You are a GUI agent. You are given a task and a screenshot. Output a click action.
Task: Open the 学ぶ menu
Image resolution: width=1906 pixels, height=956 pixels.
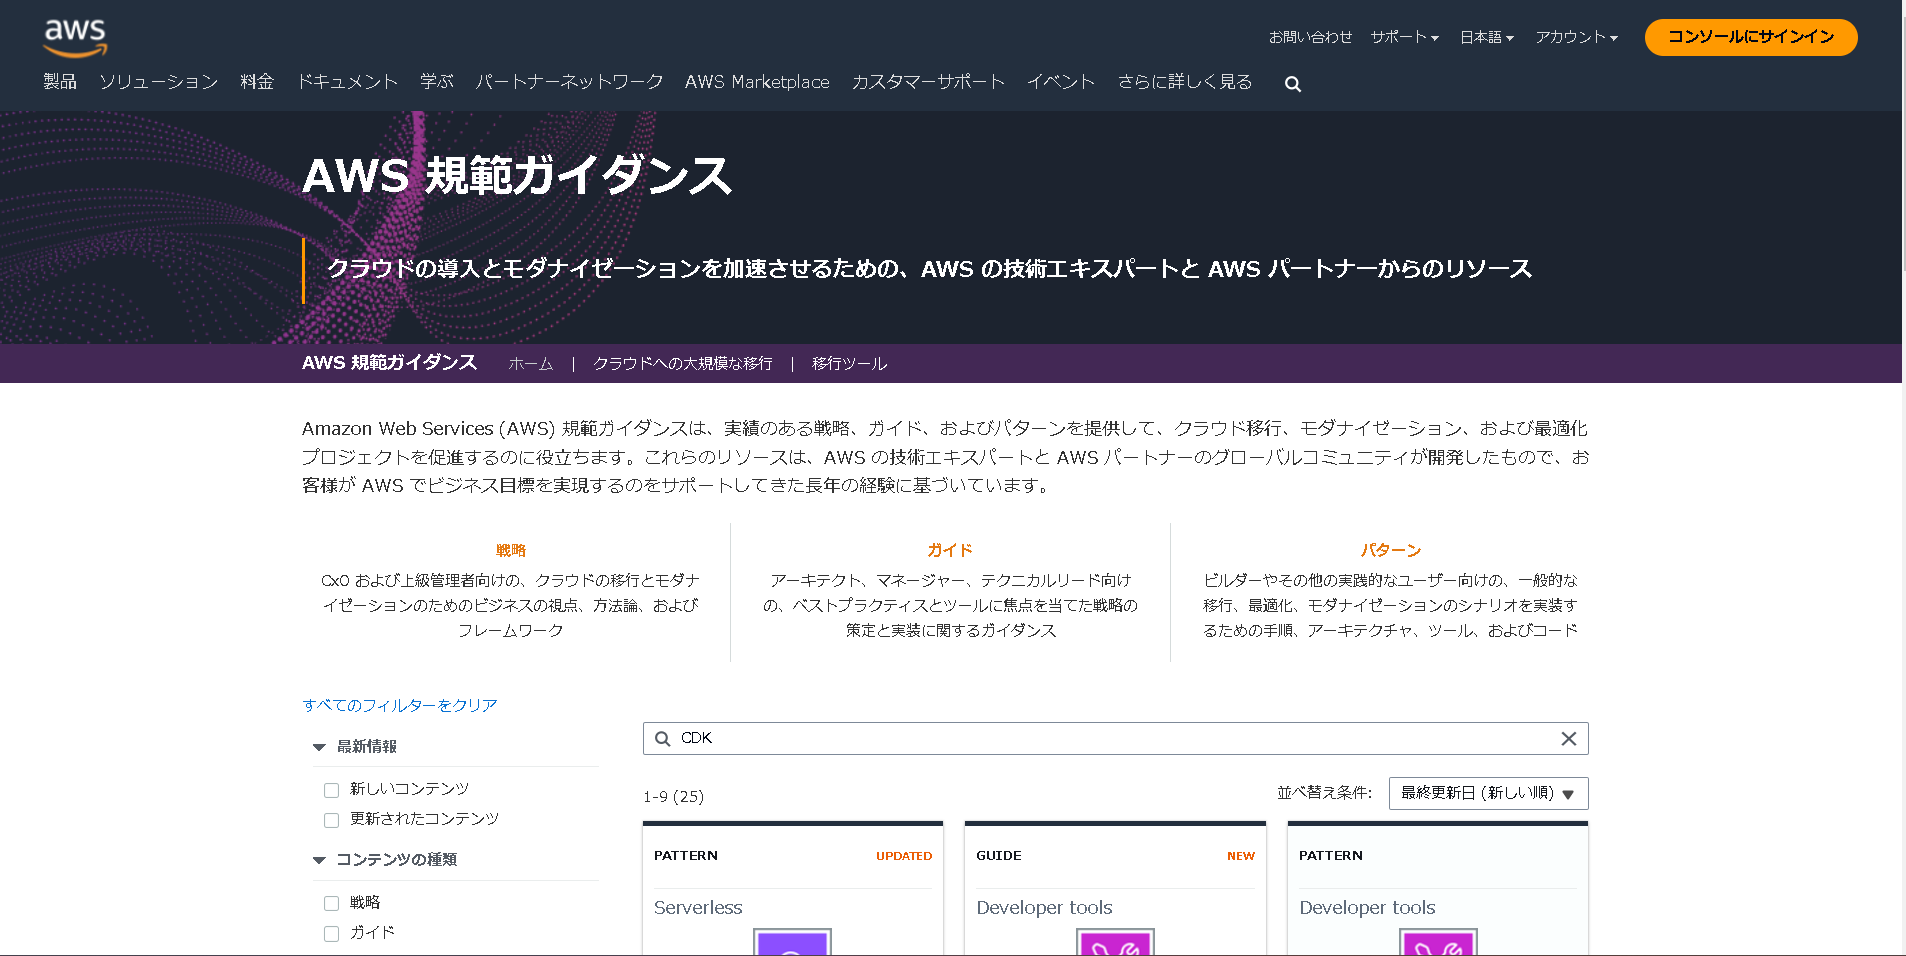click(x=437, y=82)
